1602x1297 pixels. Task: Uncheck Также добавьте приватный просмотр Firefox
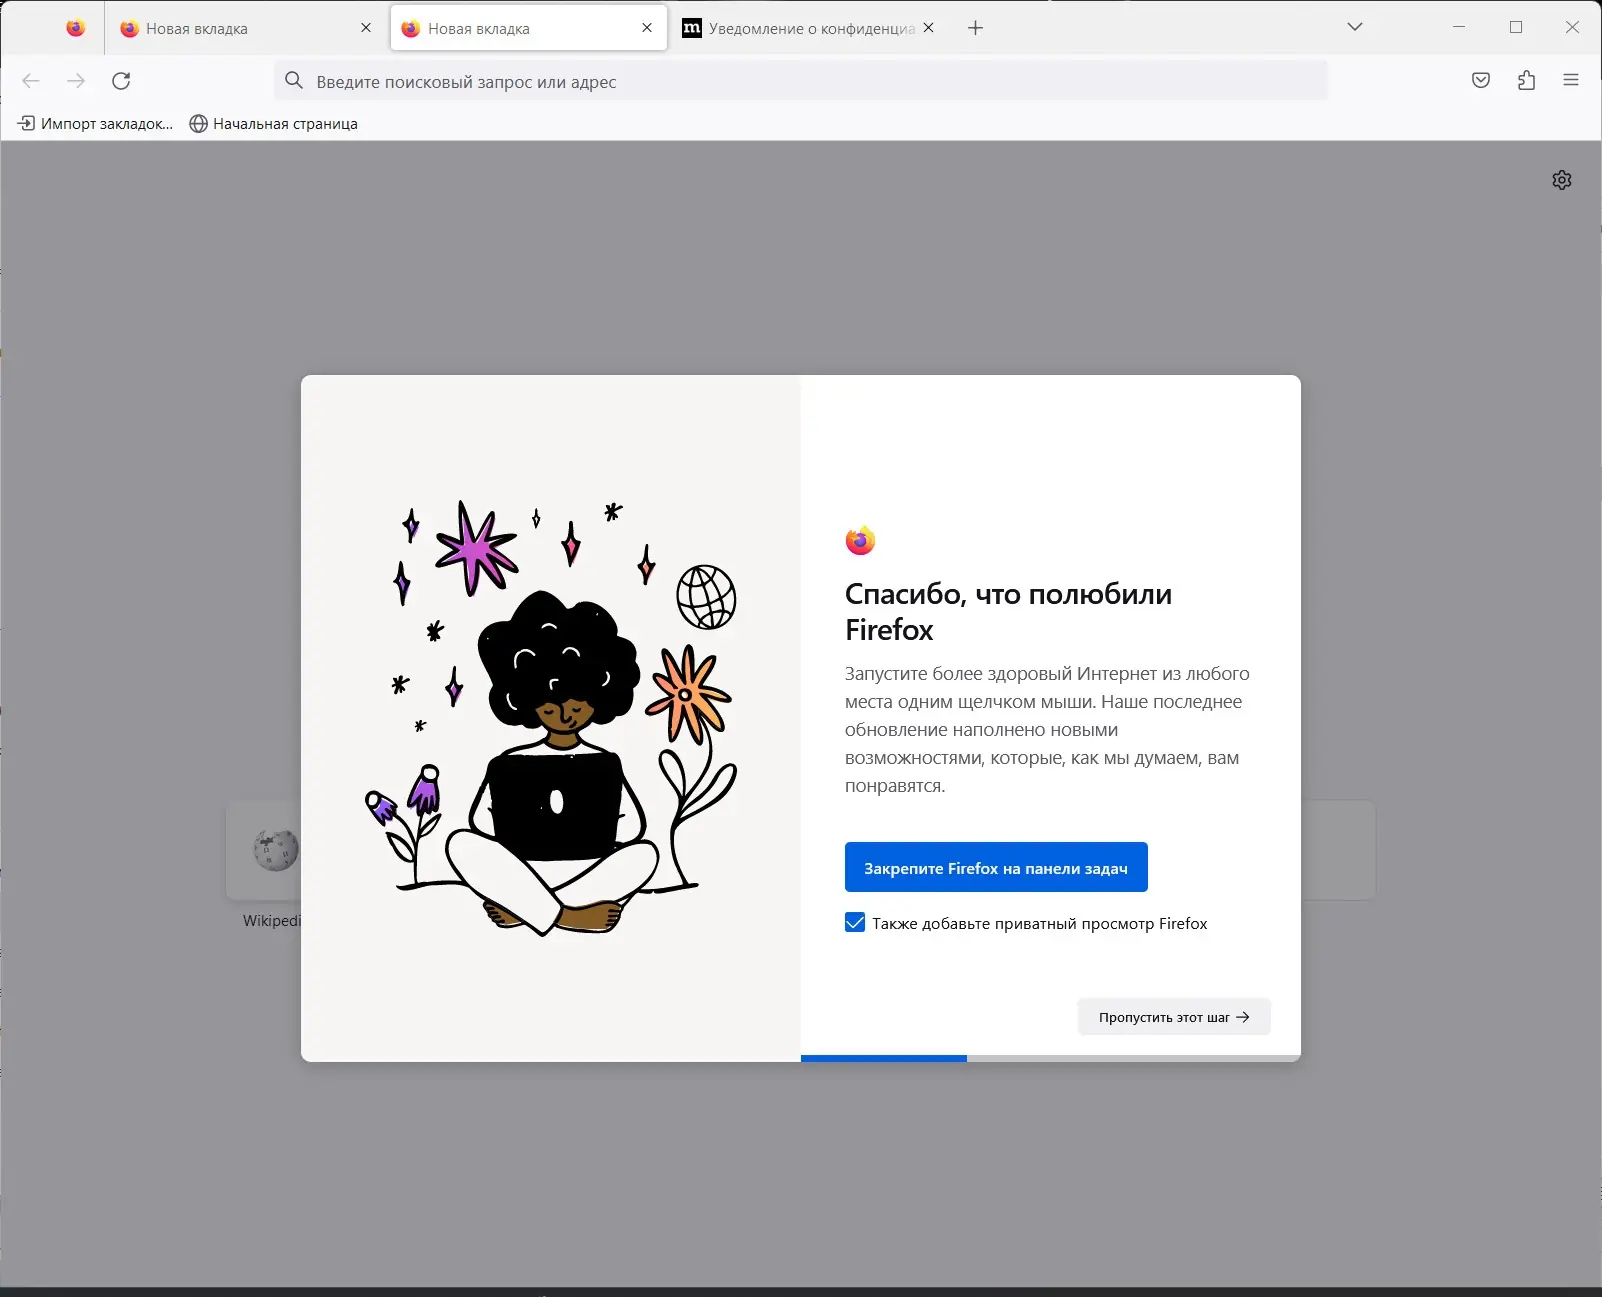(855, 922)
